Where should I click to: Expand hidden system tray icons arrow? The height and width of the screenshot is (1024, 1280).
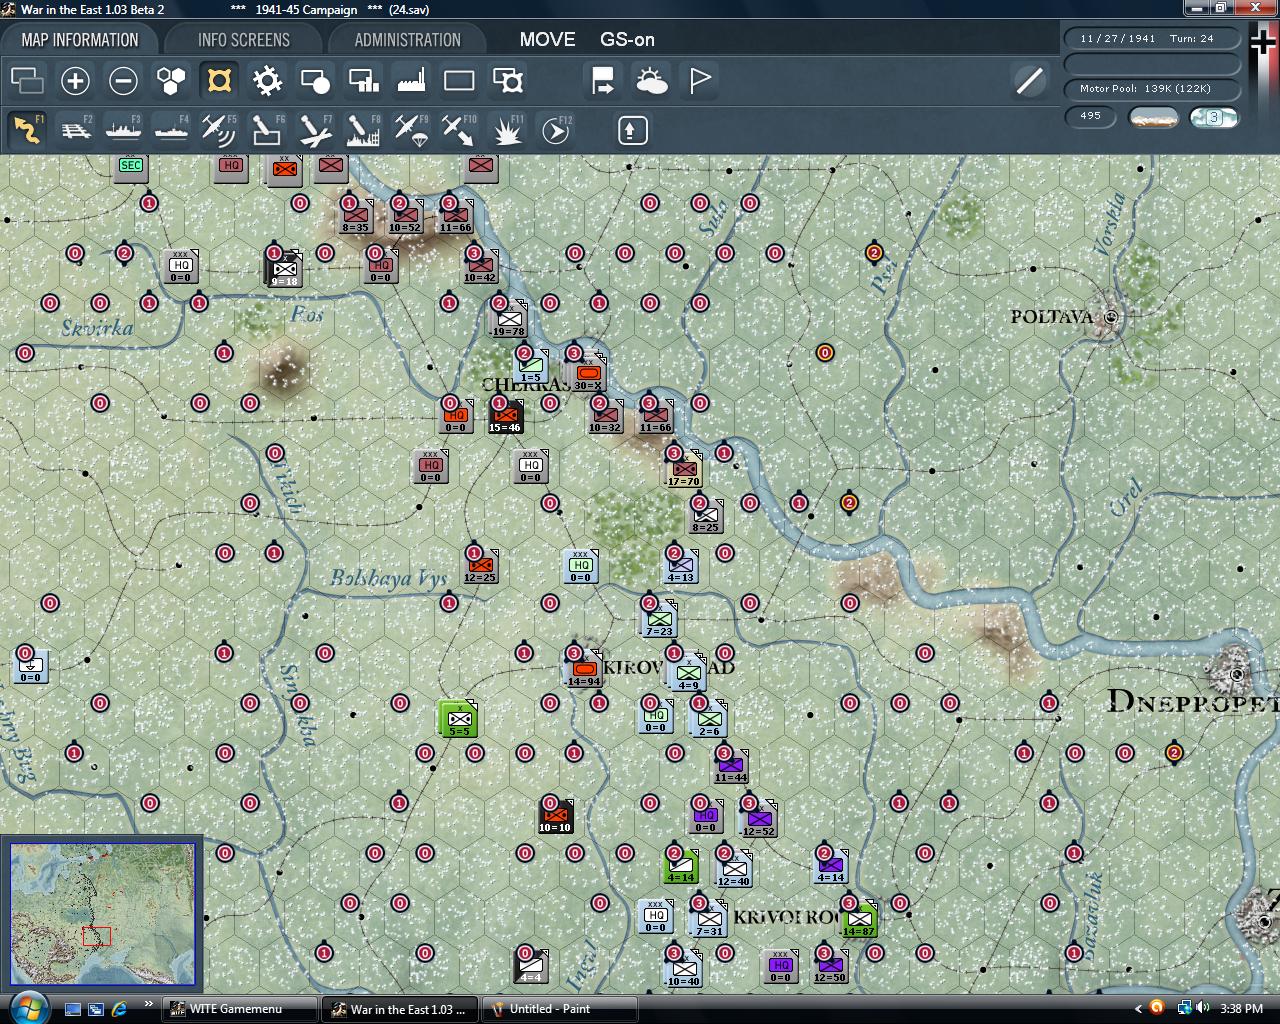point(1138,1008)
